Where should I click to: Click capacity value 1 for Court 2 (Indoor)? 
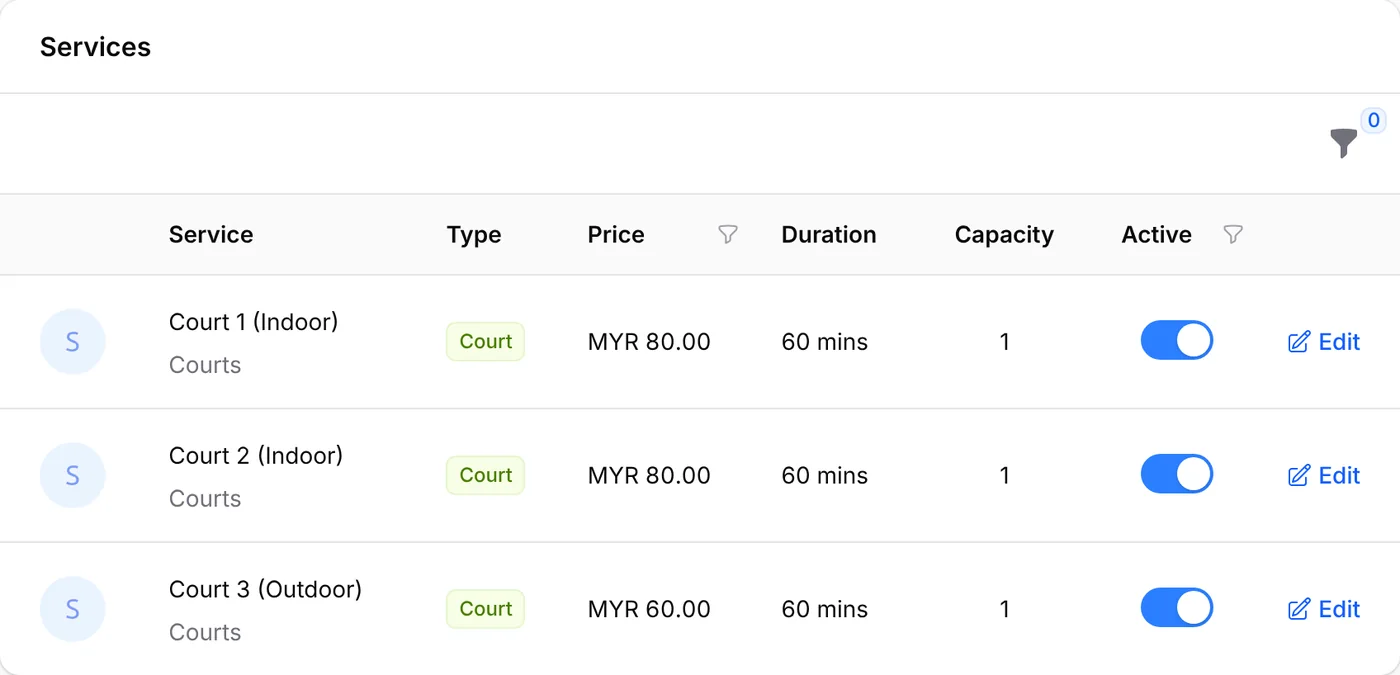pos(1004,476)
